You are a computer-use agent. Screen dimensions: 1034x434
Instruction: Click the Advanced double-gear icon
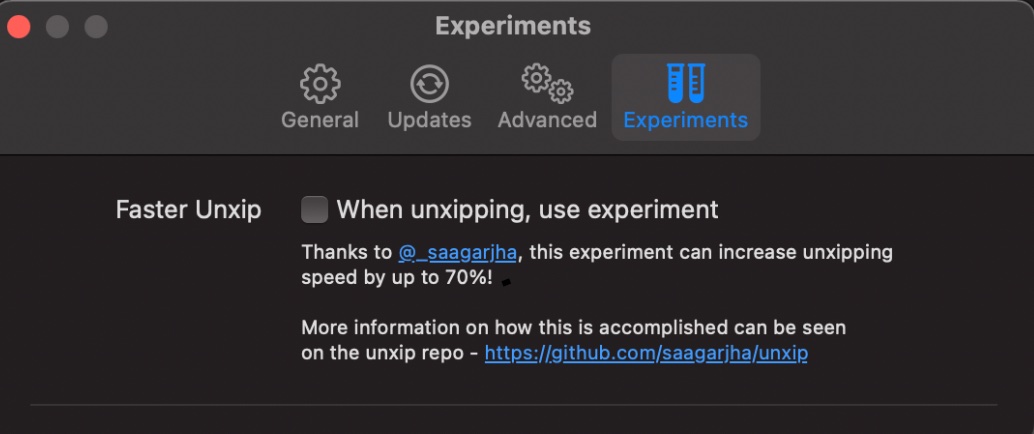547,84
